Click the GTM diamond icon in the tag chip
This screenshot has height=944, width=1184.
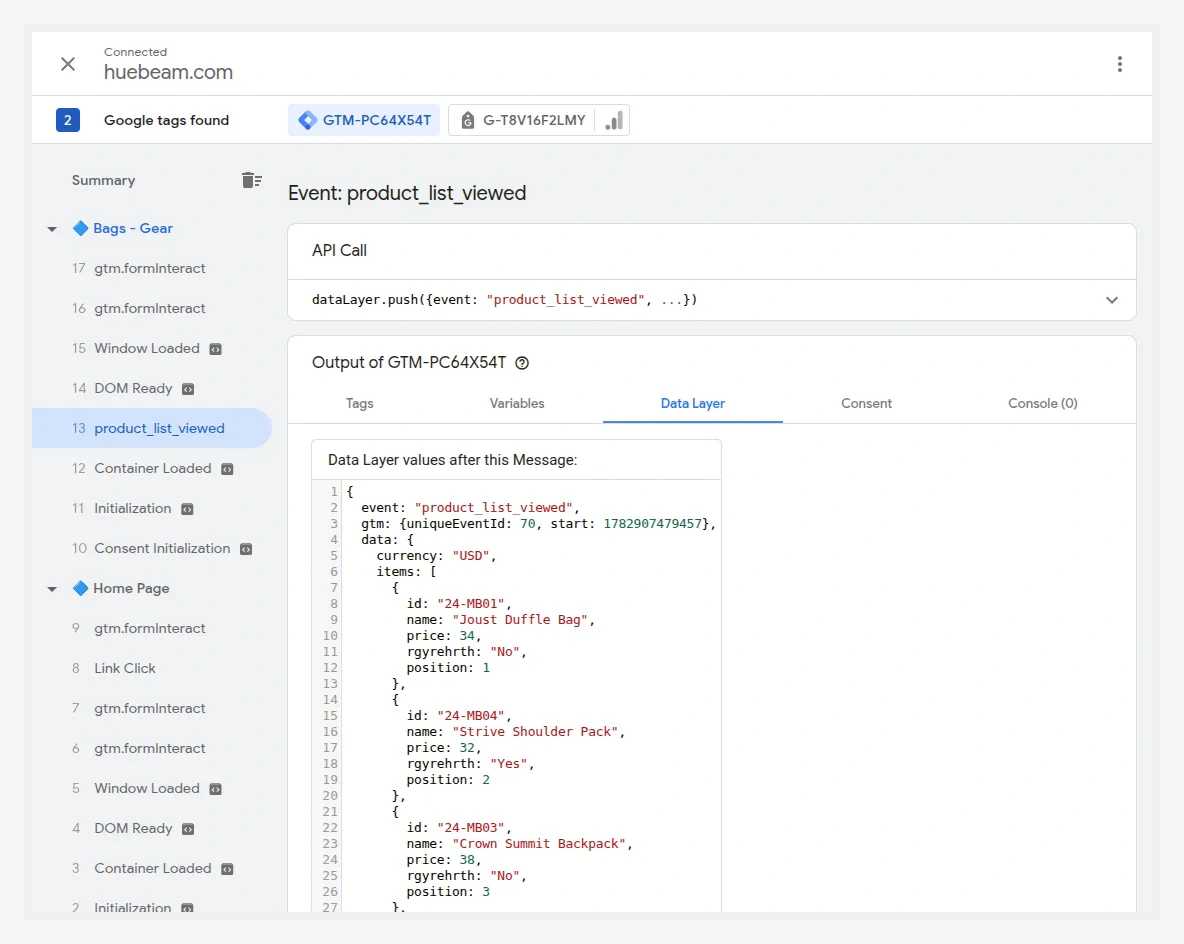[x=307, y=120]
